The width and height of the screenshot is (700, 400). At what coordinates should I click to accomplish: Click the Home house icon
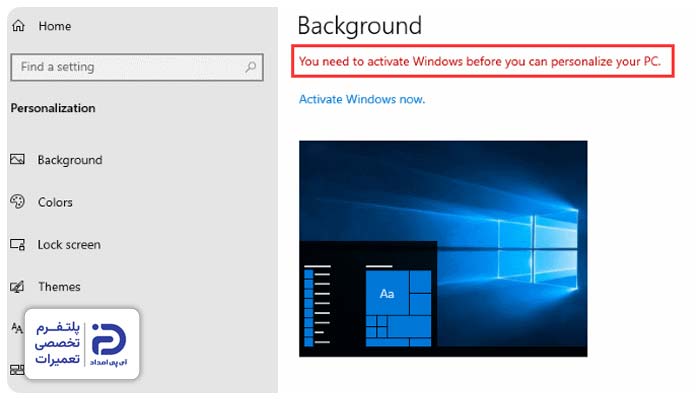point(18,26)
